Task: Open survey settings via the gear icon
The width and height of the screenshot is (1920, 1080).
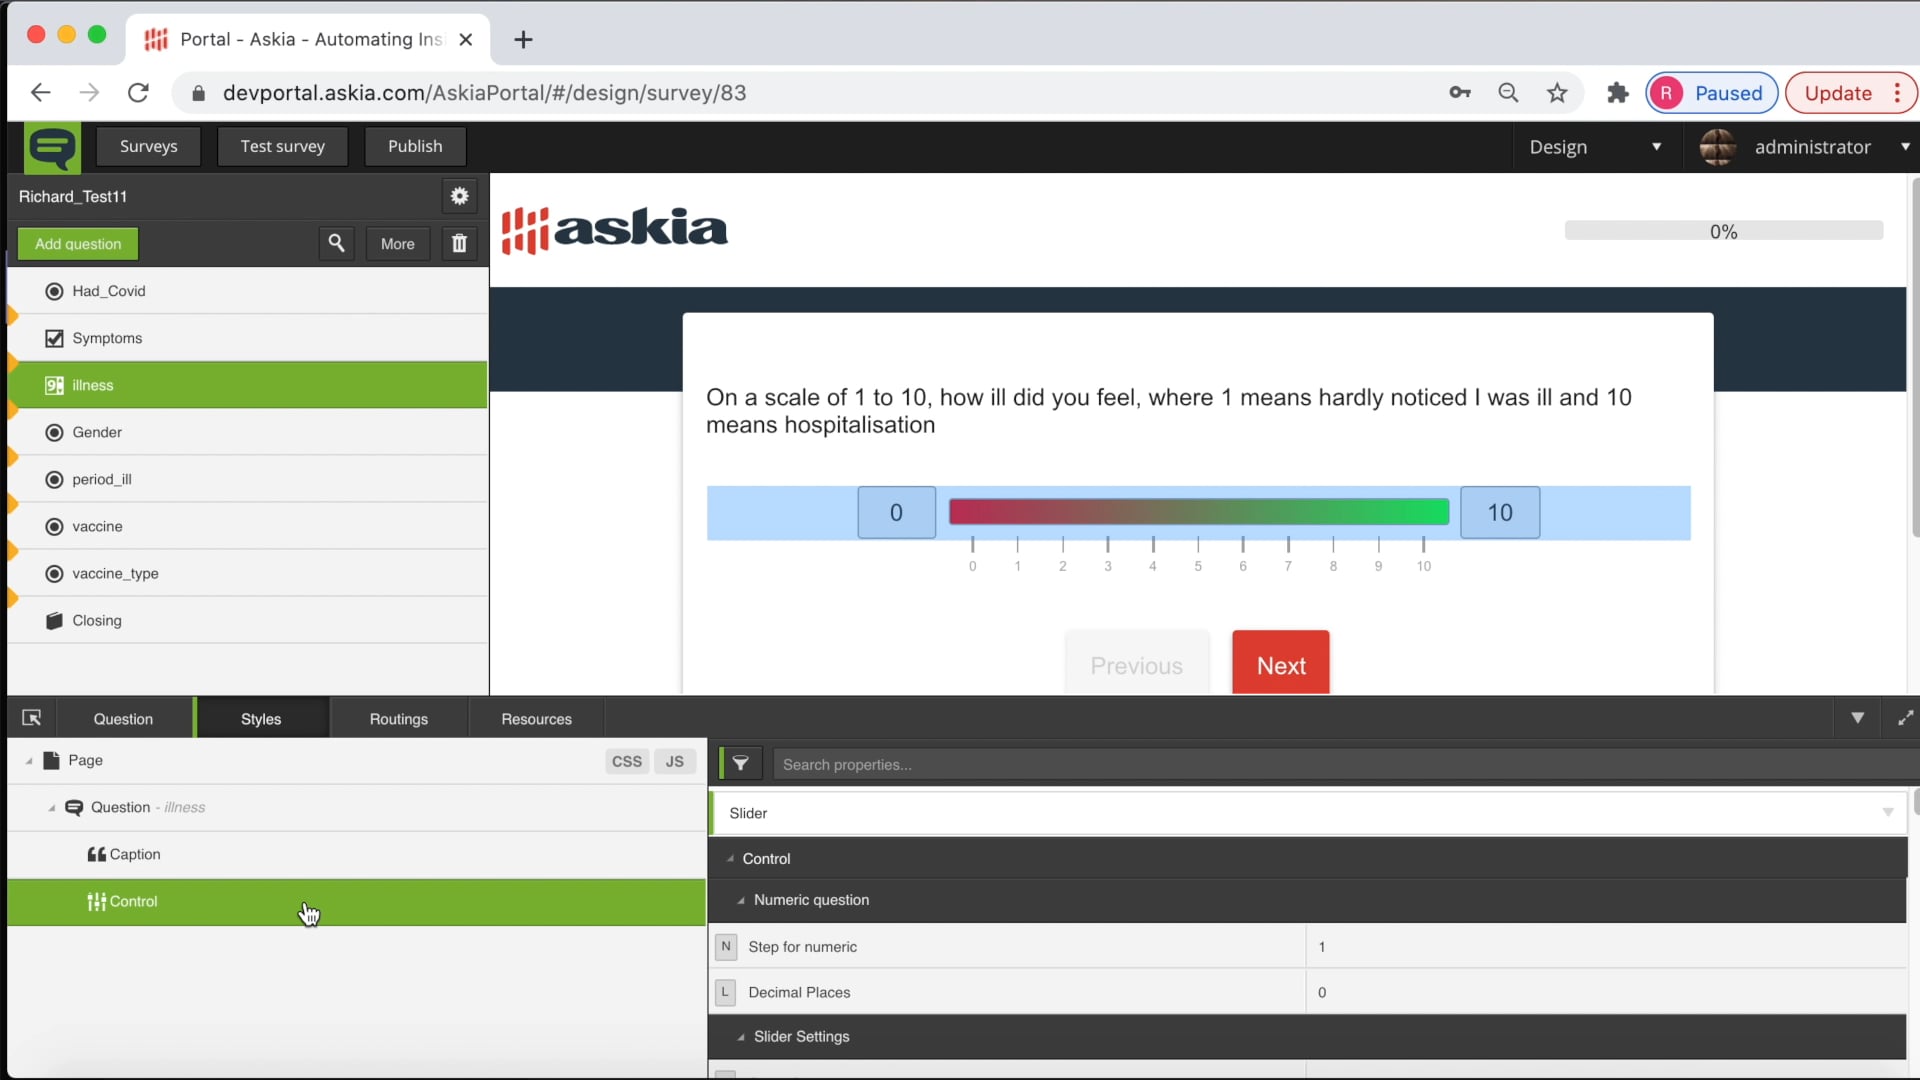Action: (x=460, y=196)
